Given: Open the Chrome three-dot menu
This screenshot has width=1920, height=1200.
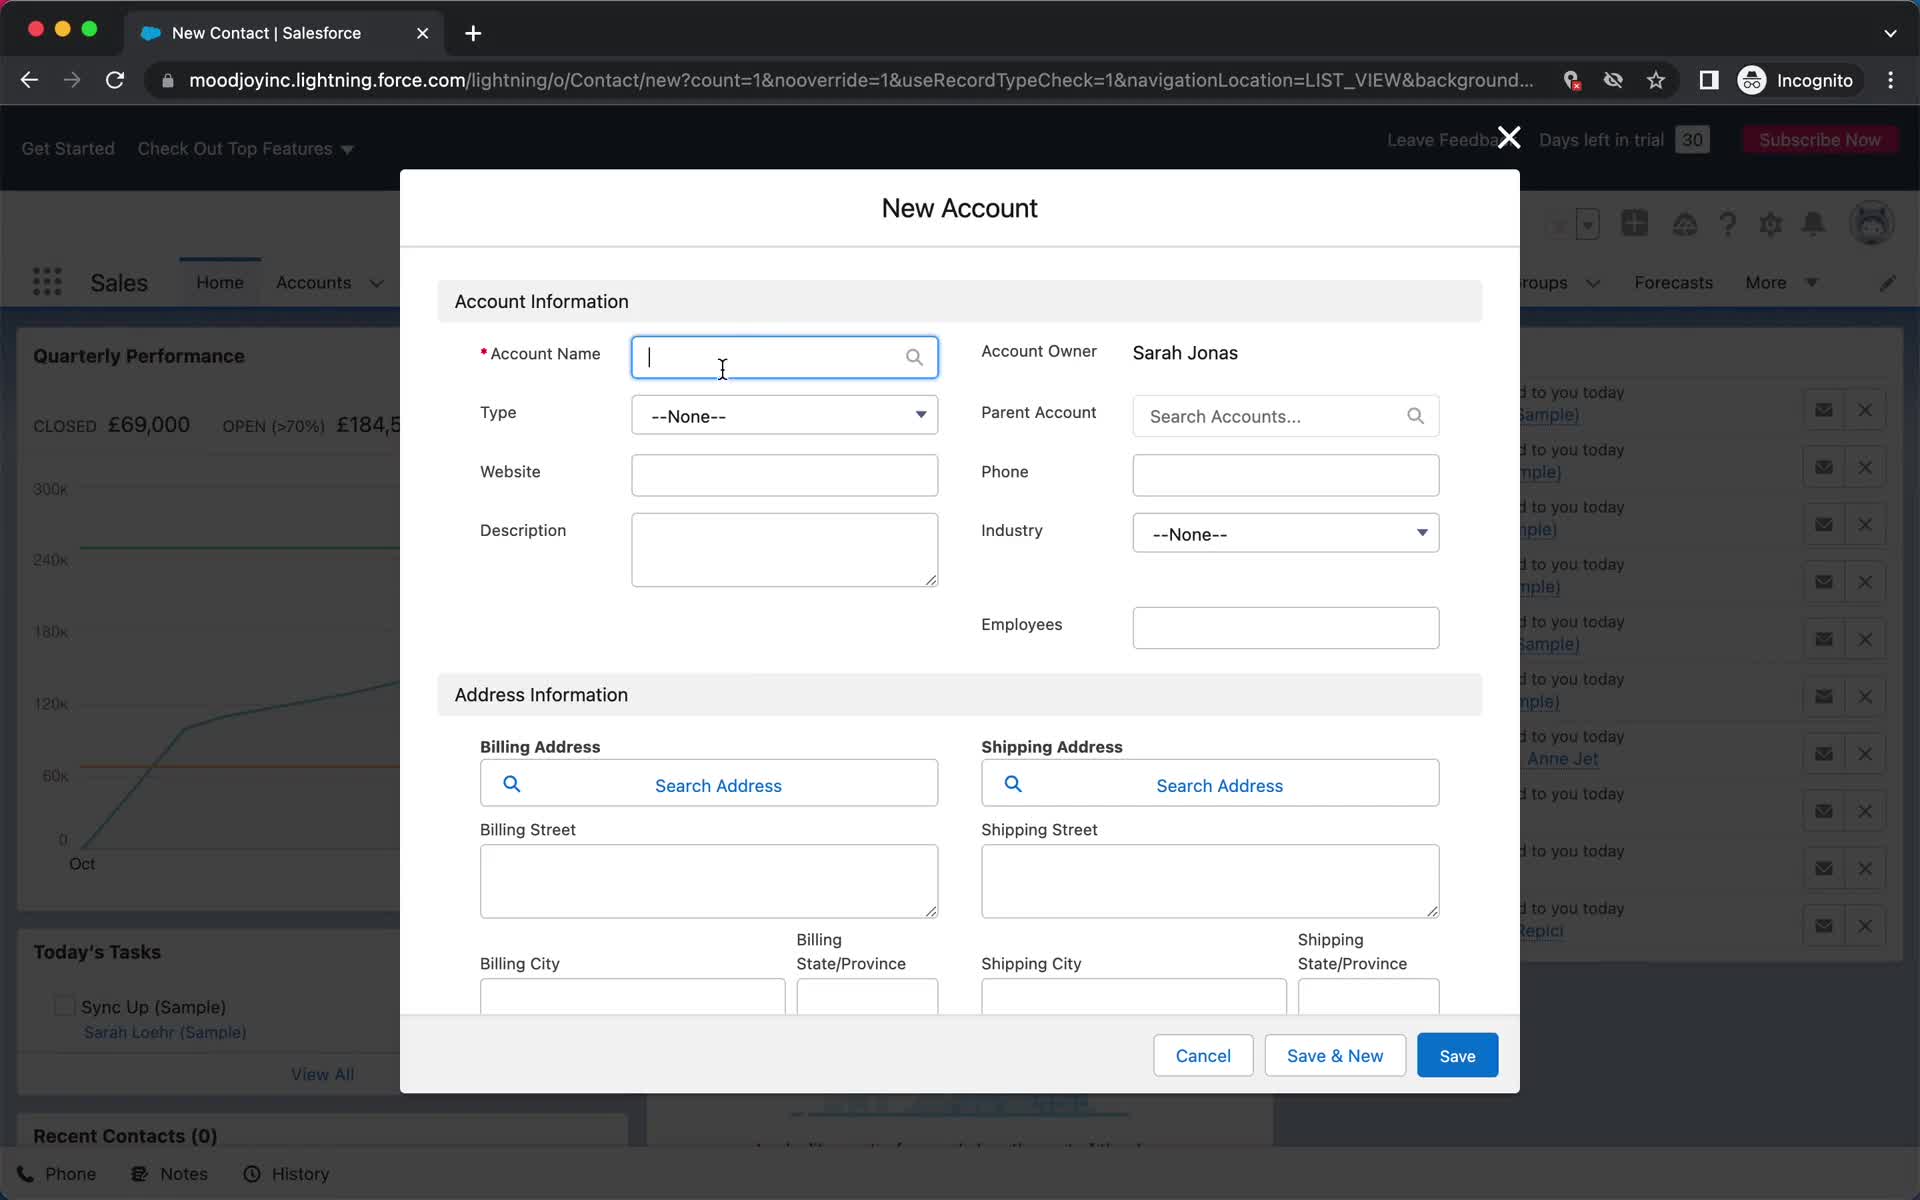Looking at the screenshot, I should tap(1890, 80).
